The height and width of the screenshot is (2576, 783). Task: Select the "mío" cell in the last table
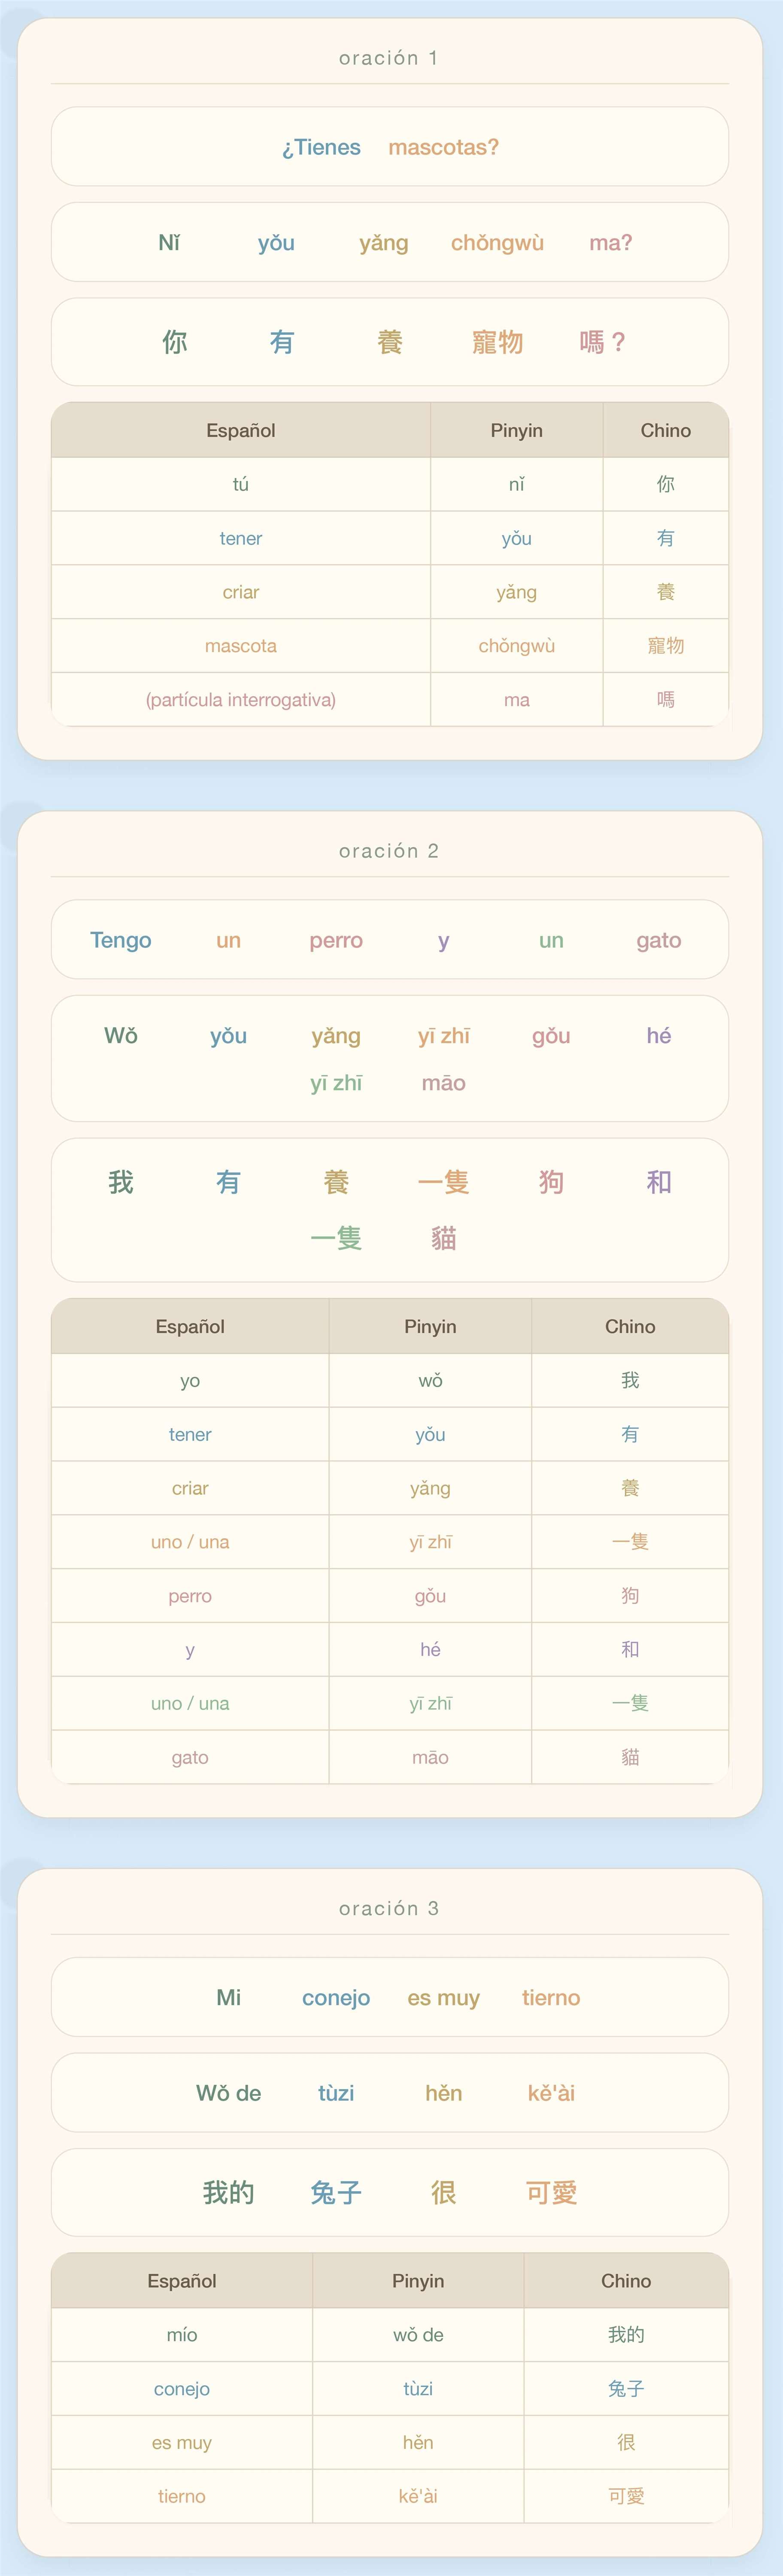182,2334
